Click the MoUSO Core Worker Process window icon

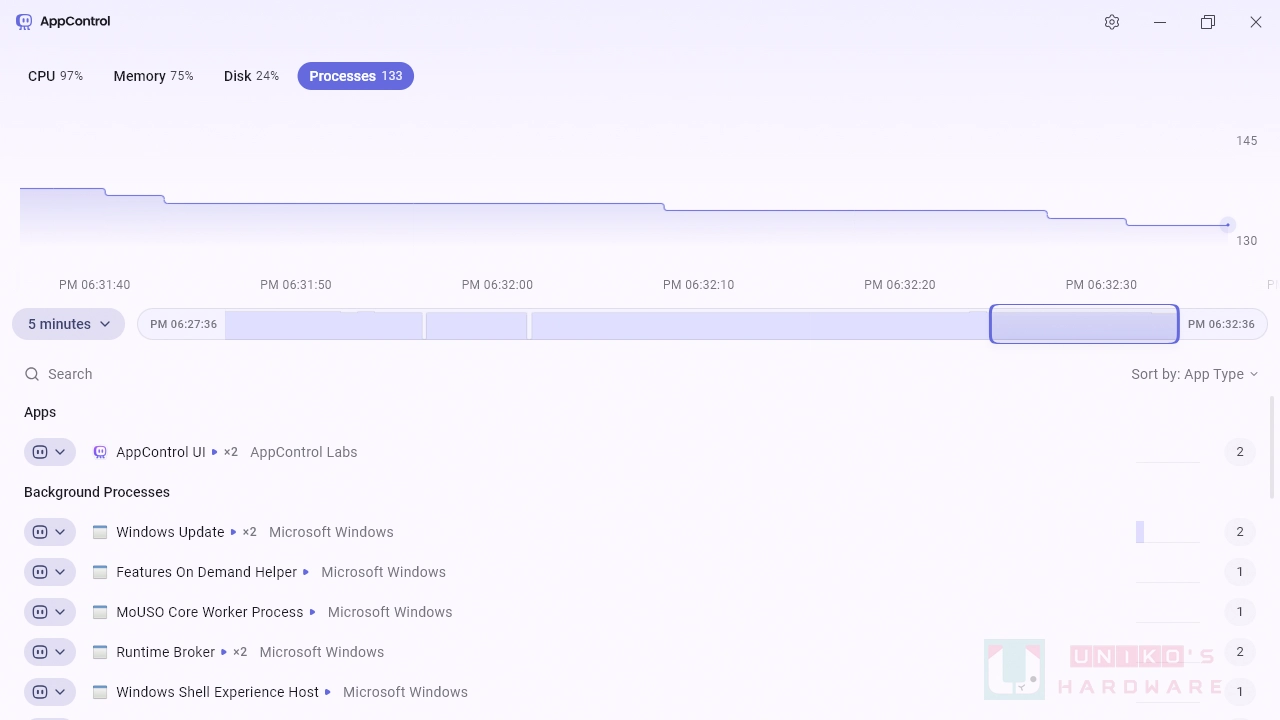(100, 612)
